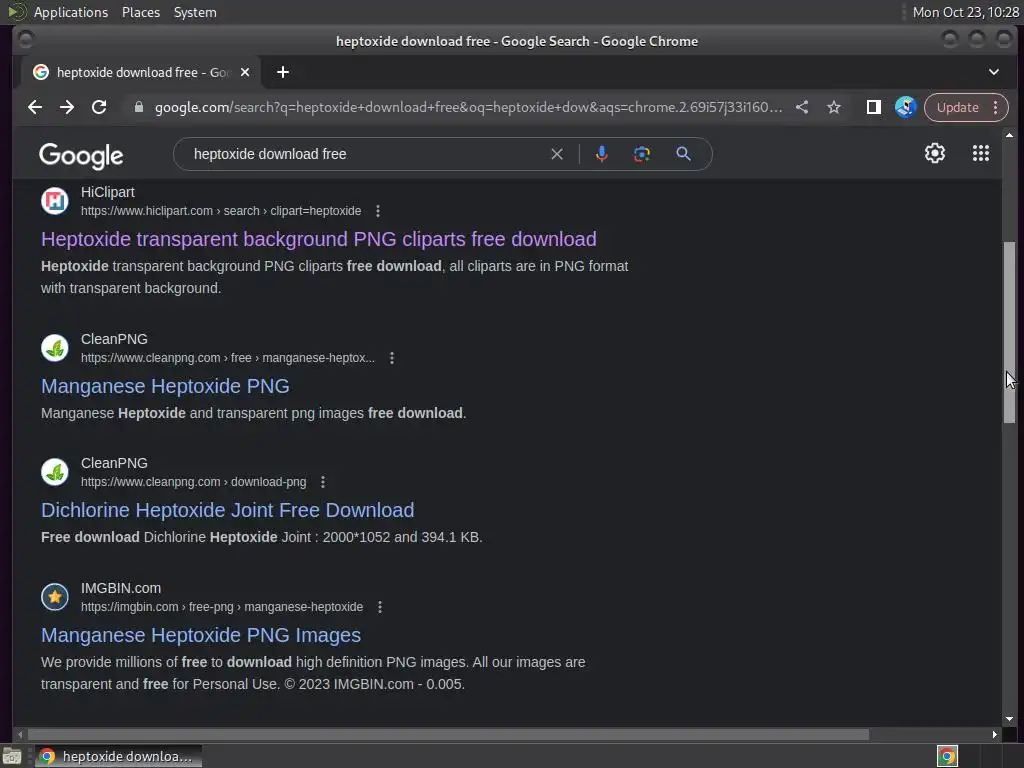Open the Manganese Heptoxide PNG result
Screen dimensions: 1024x768
tap(165, 386)
